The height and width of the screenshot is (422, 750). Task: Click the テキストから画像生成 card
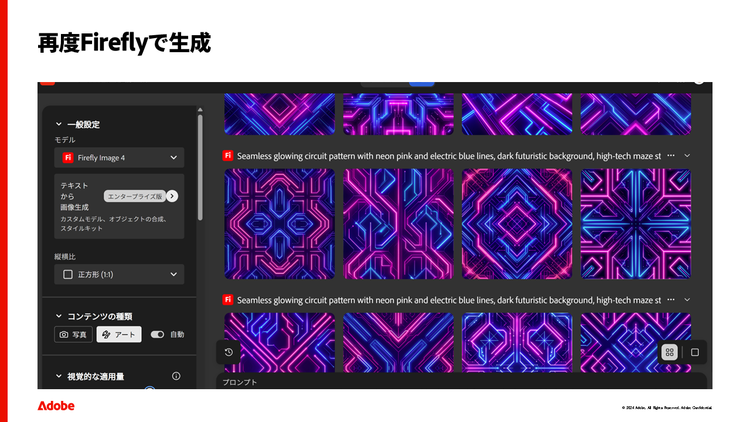[x=119, y=206]
